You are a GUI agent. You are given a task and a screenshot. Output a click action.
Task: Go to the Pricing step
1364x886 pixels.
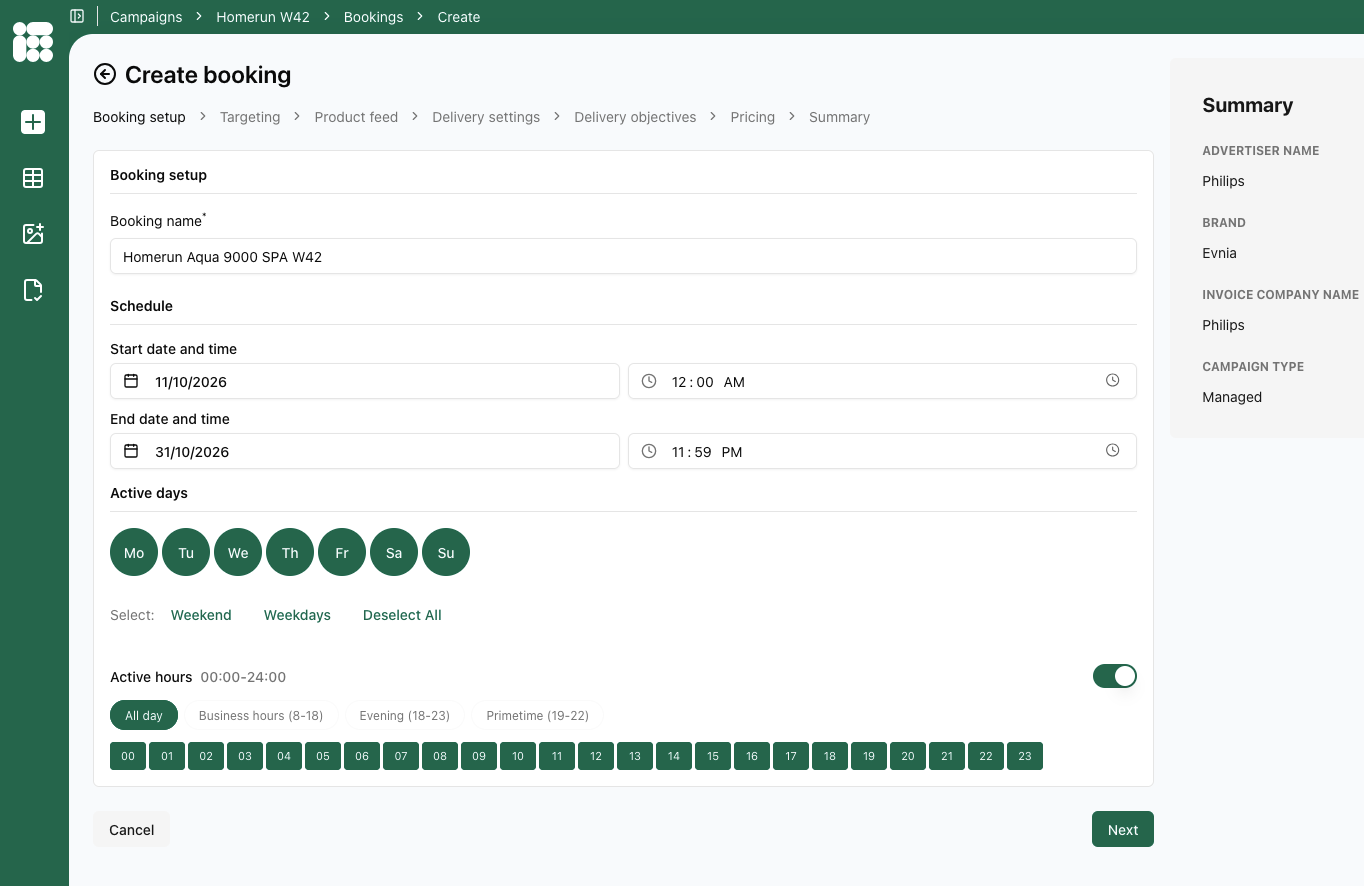click(753, 117)
